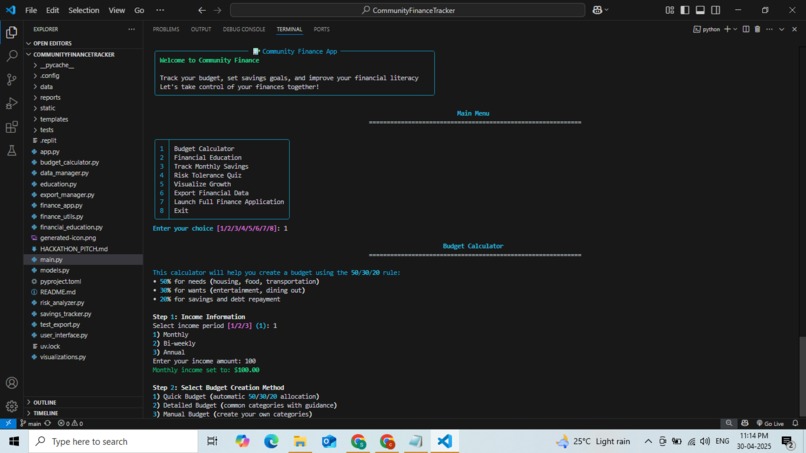Click the taskbar Type here to search box
This screenshot has height=453, width=806.
[113, 441]
